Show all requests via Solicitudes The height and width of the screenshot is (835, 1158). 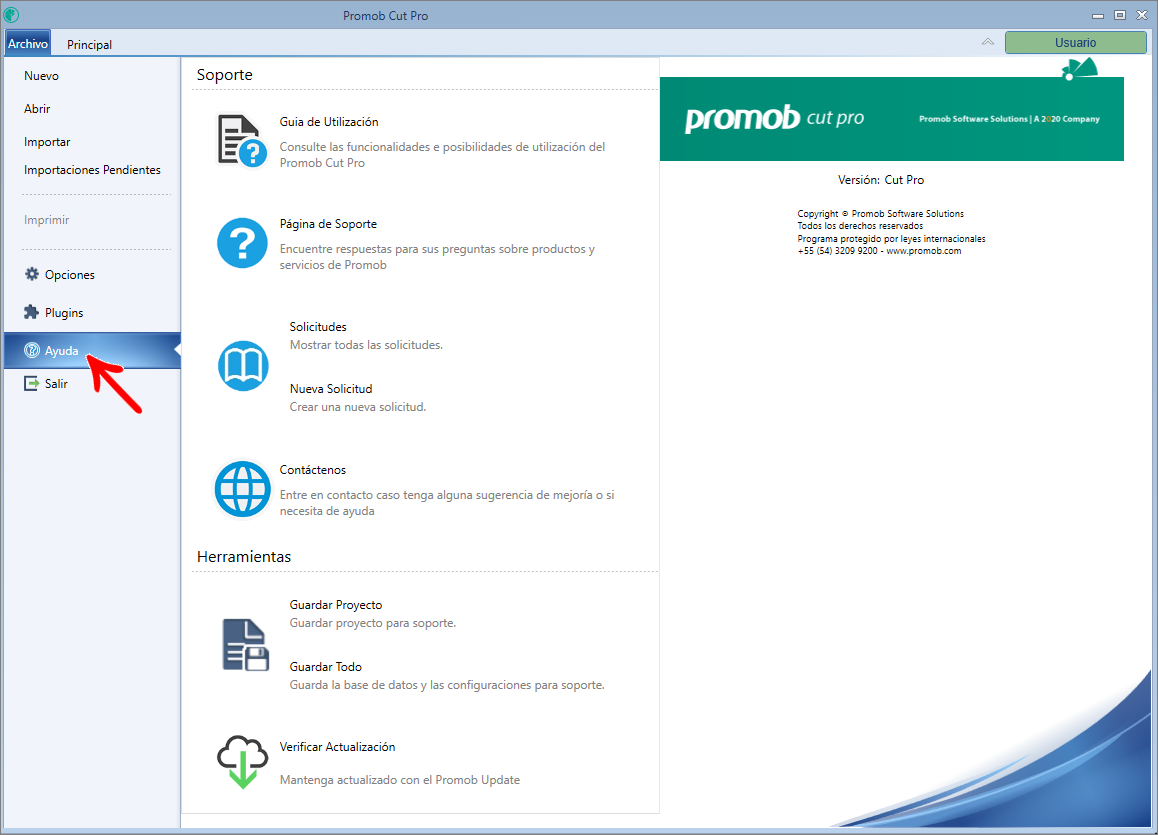tap(318, 326)
